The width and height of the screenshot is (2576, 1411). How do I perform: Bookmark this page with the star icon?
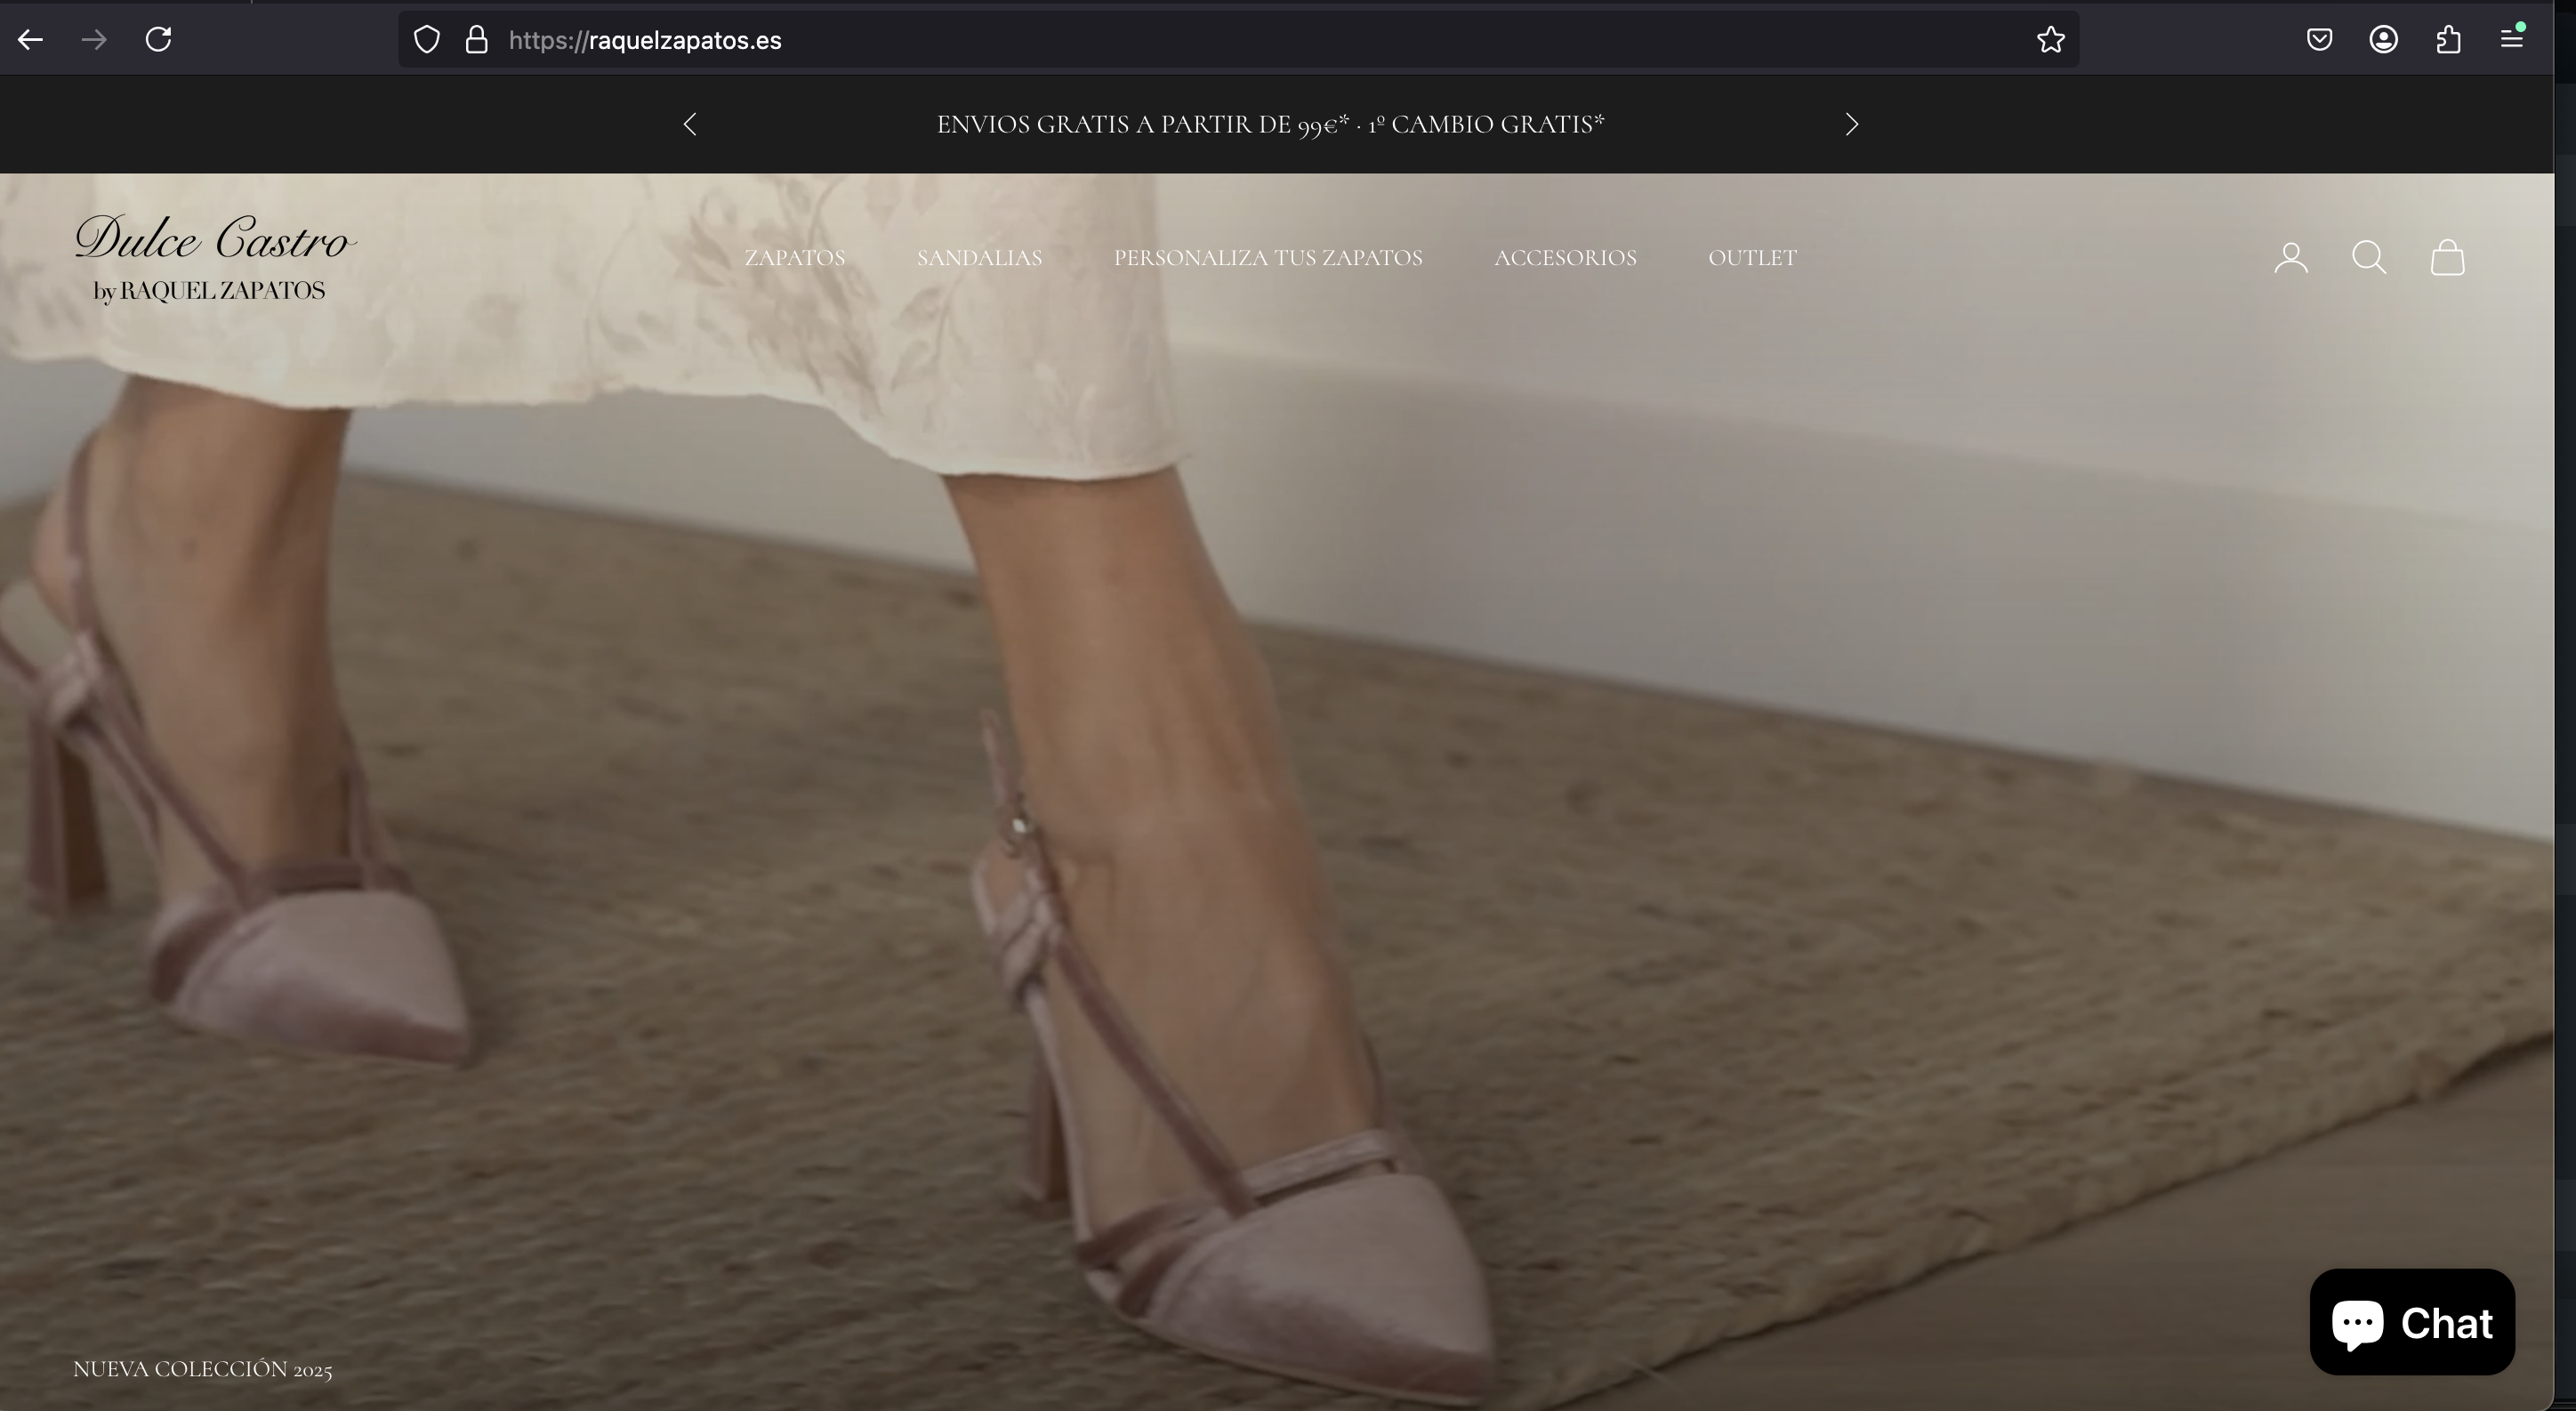(2051, 40)
